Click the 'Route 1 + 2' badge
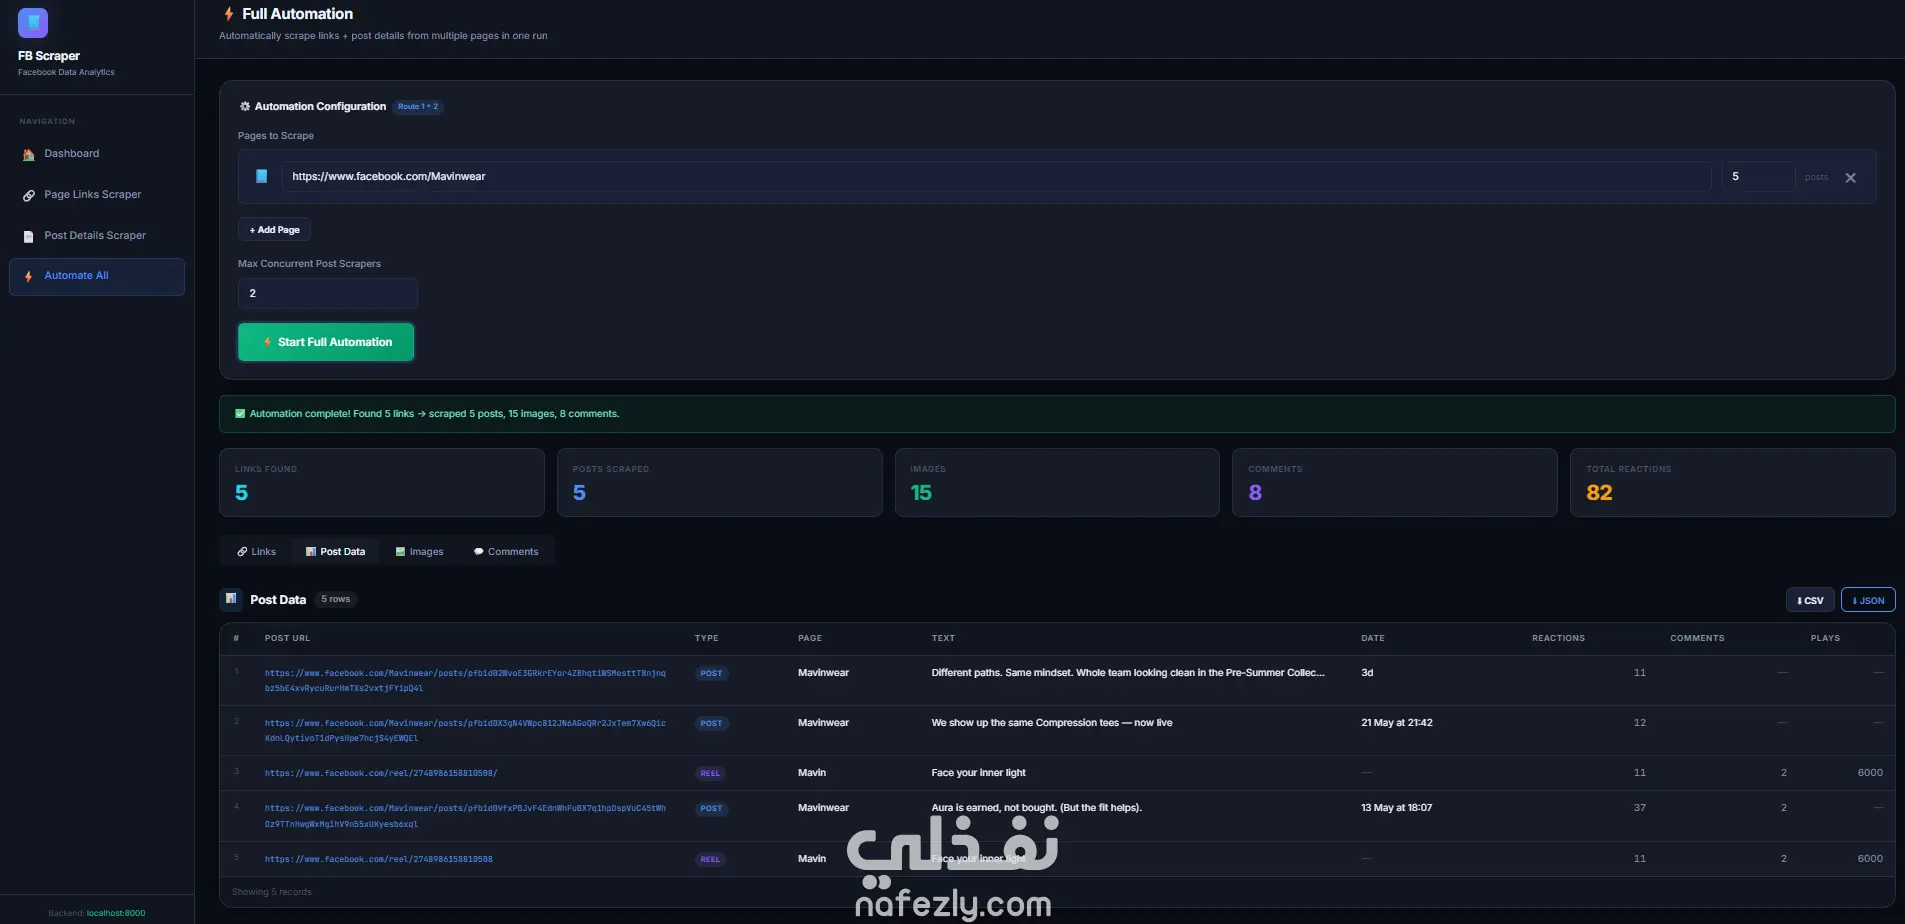Image resolution: width=1905 pixels, height=924 pixels. click(418, 107)
